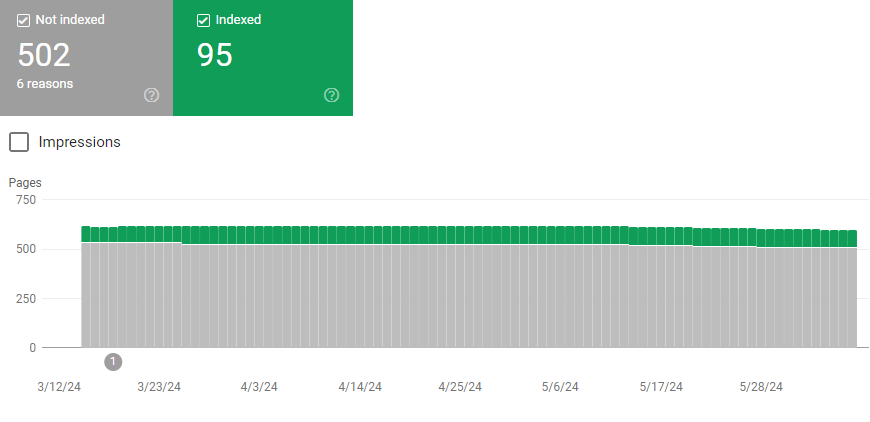Uncheck the Not indexed checkbox
This screenshot has height=422, width=870.
[23, 21]
